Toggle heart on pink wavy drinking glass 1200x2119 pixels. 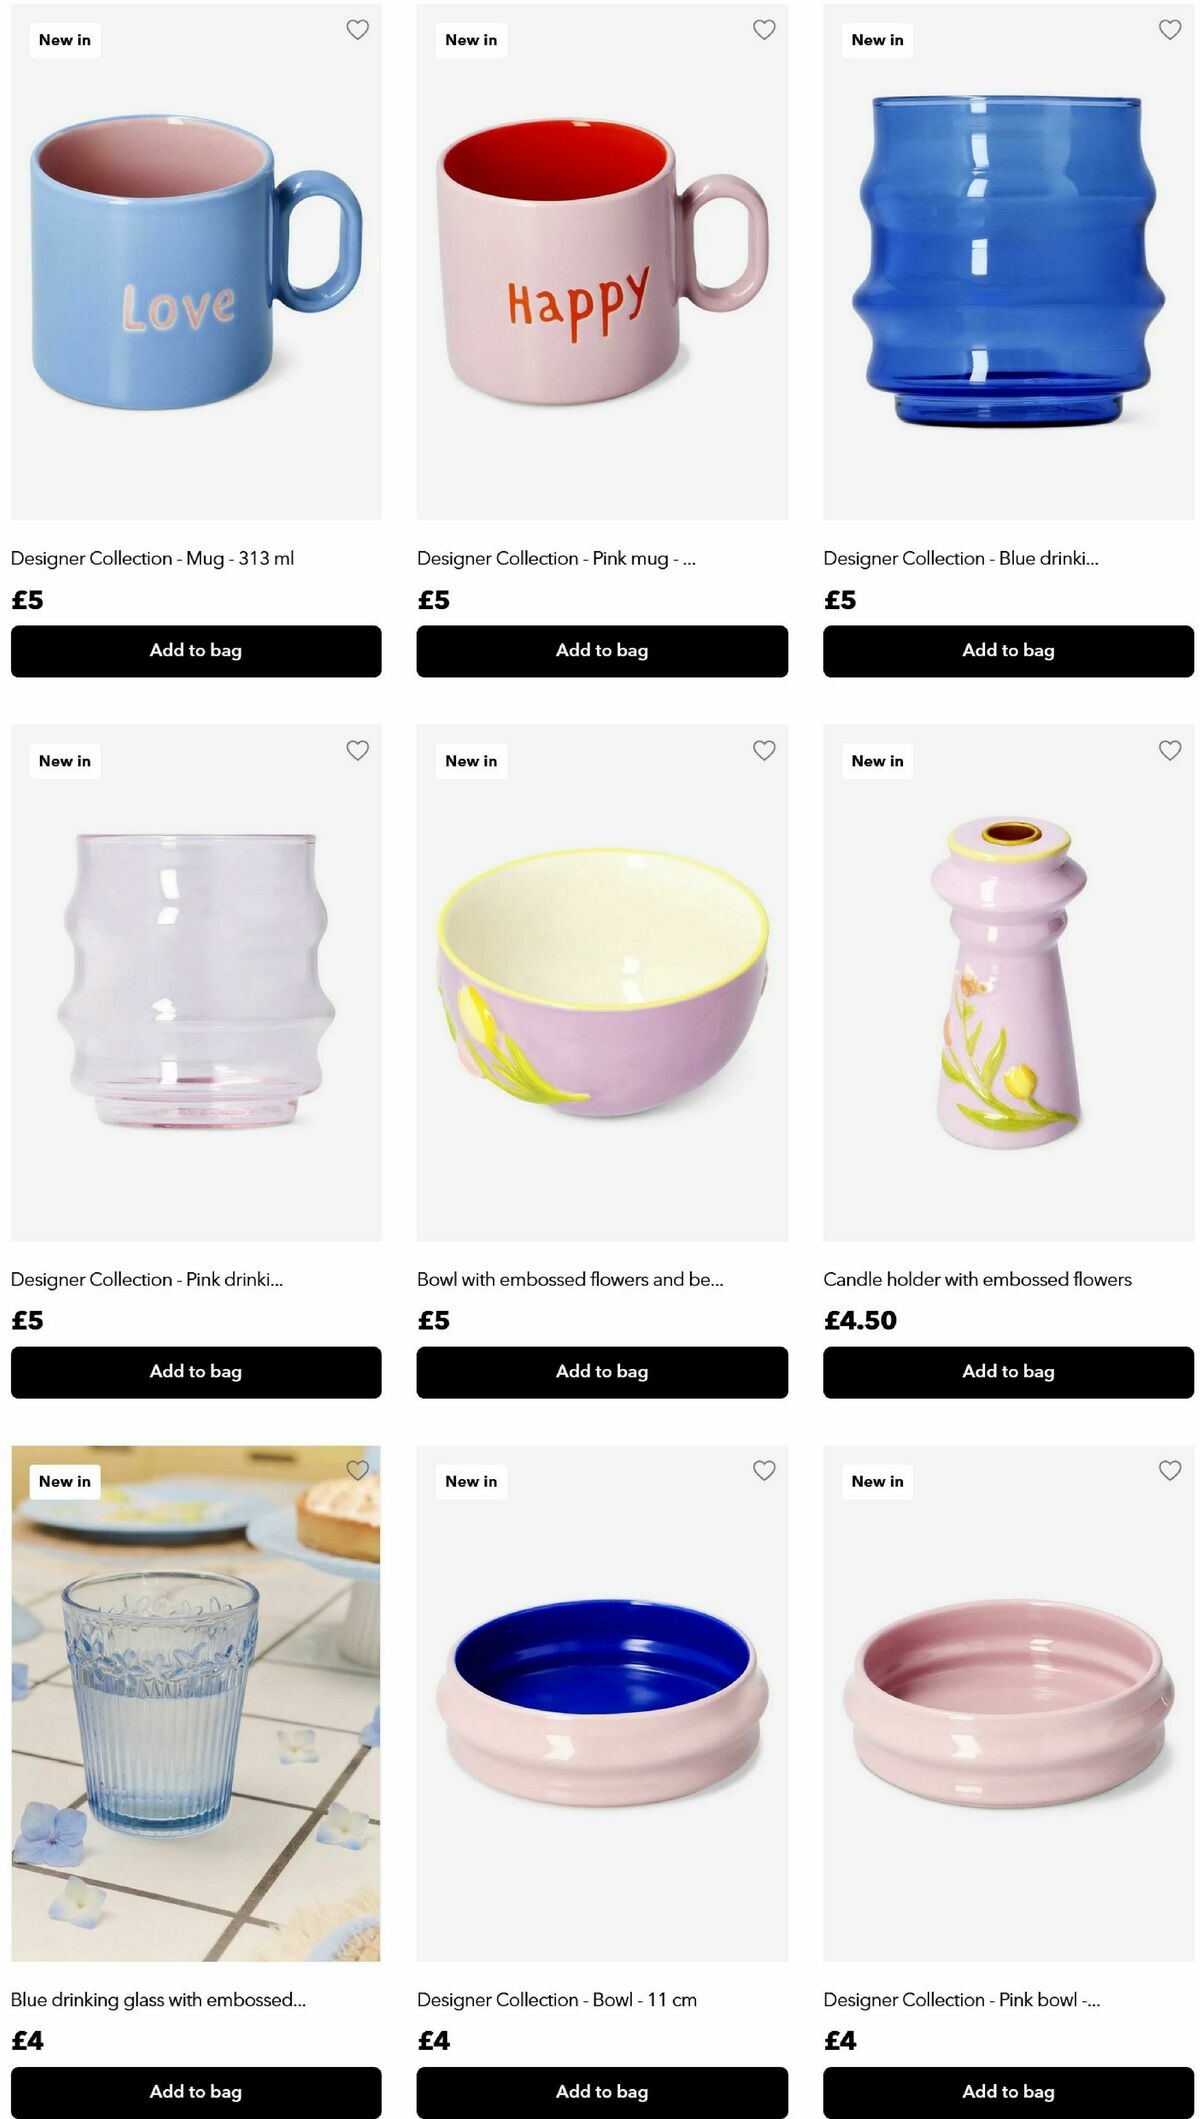[x=357, y=750]
